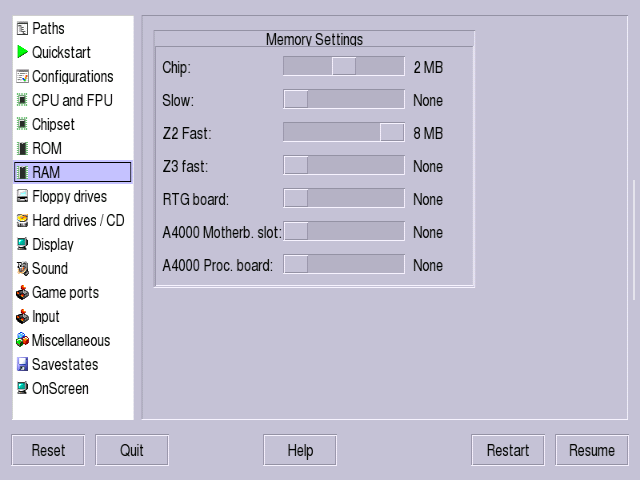Open the Paths settings page
Screen dimensions: 640x480
click(48, 29)
